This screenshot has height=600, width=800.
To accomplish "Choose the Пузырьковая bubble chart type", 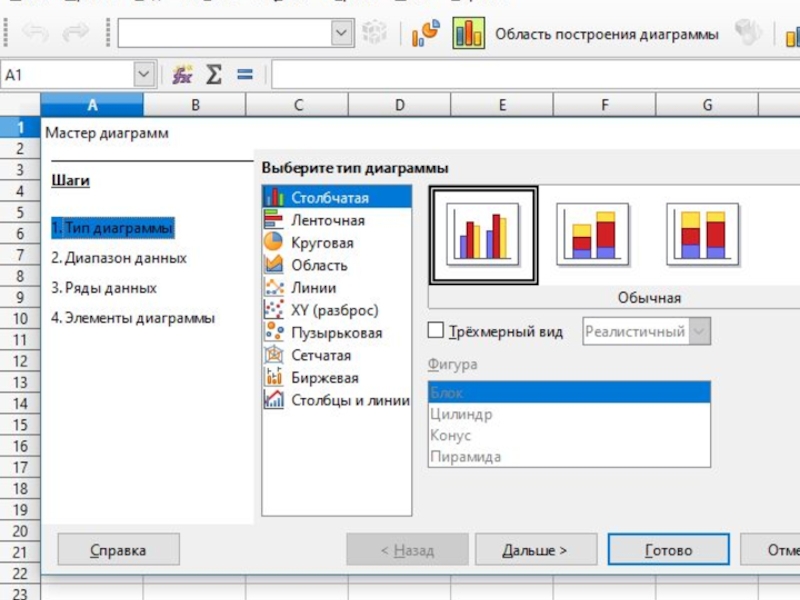I will (336, 333).
